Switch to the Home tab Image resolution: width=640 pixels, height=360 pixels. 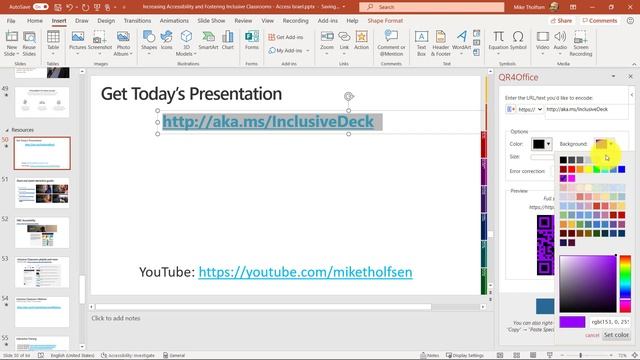point(35,20)
